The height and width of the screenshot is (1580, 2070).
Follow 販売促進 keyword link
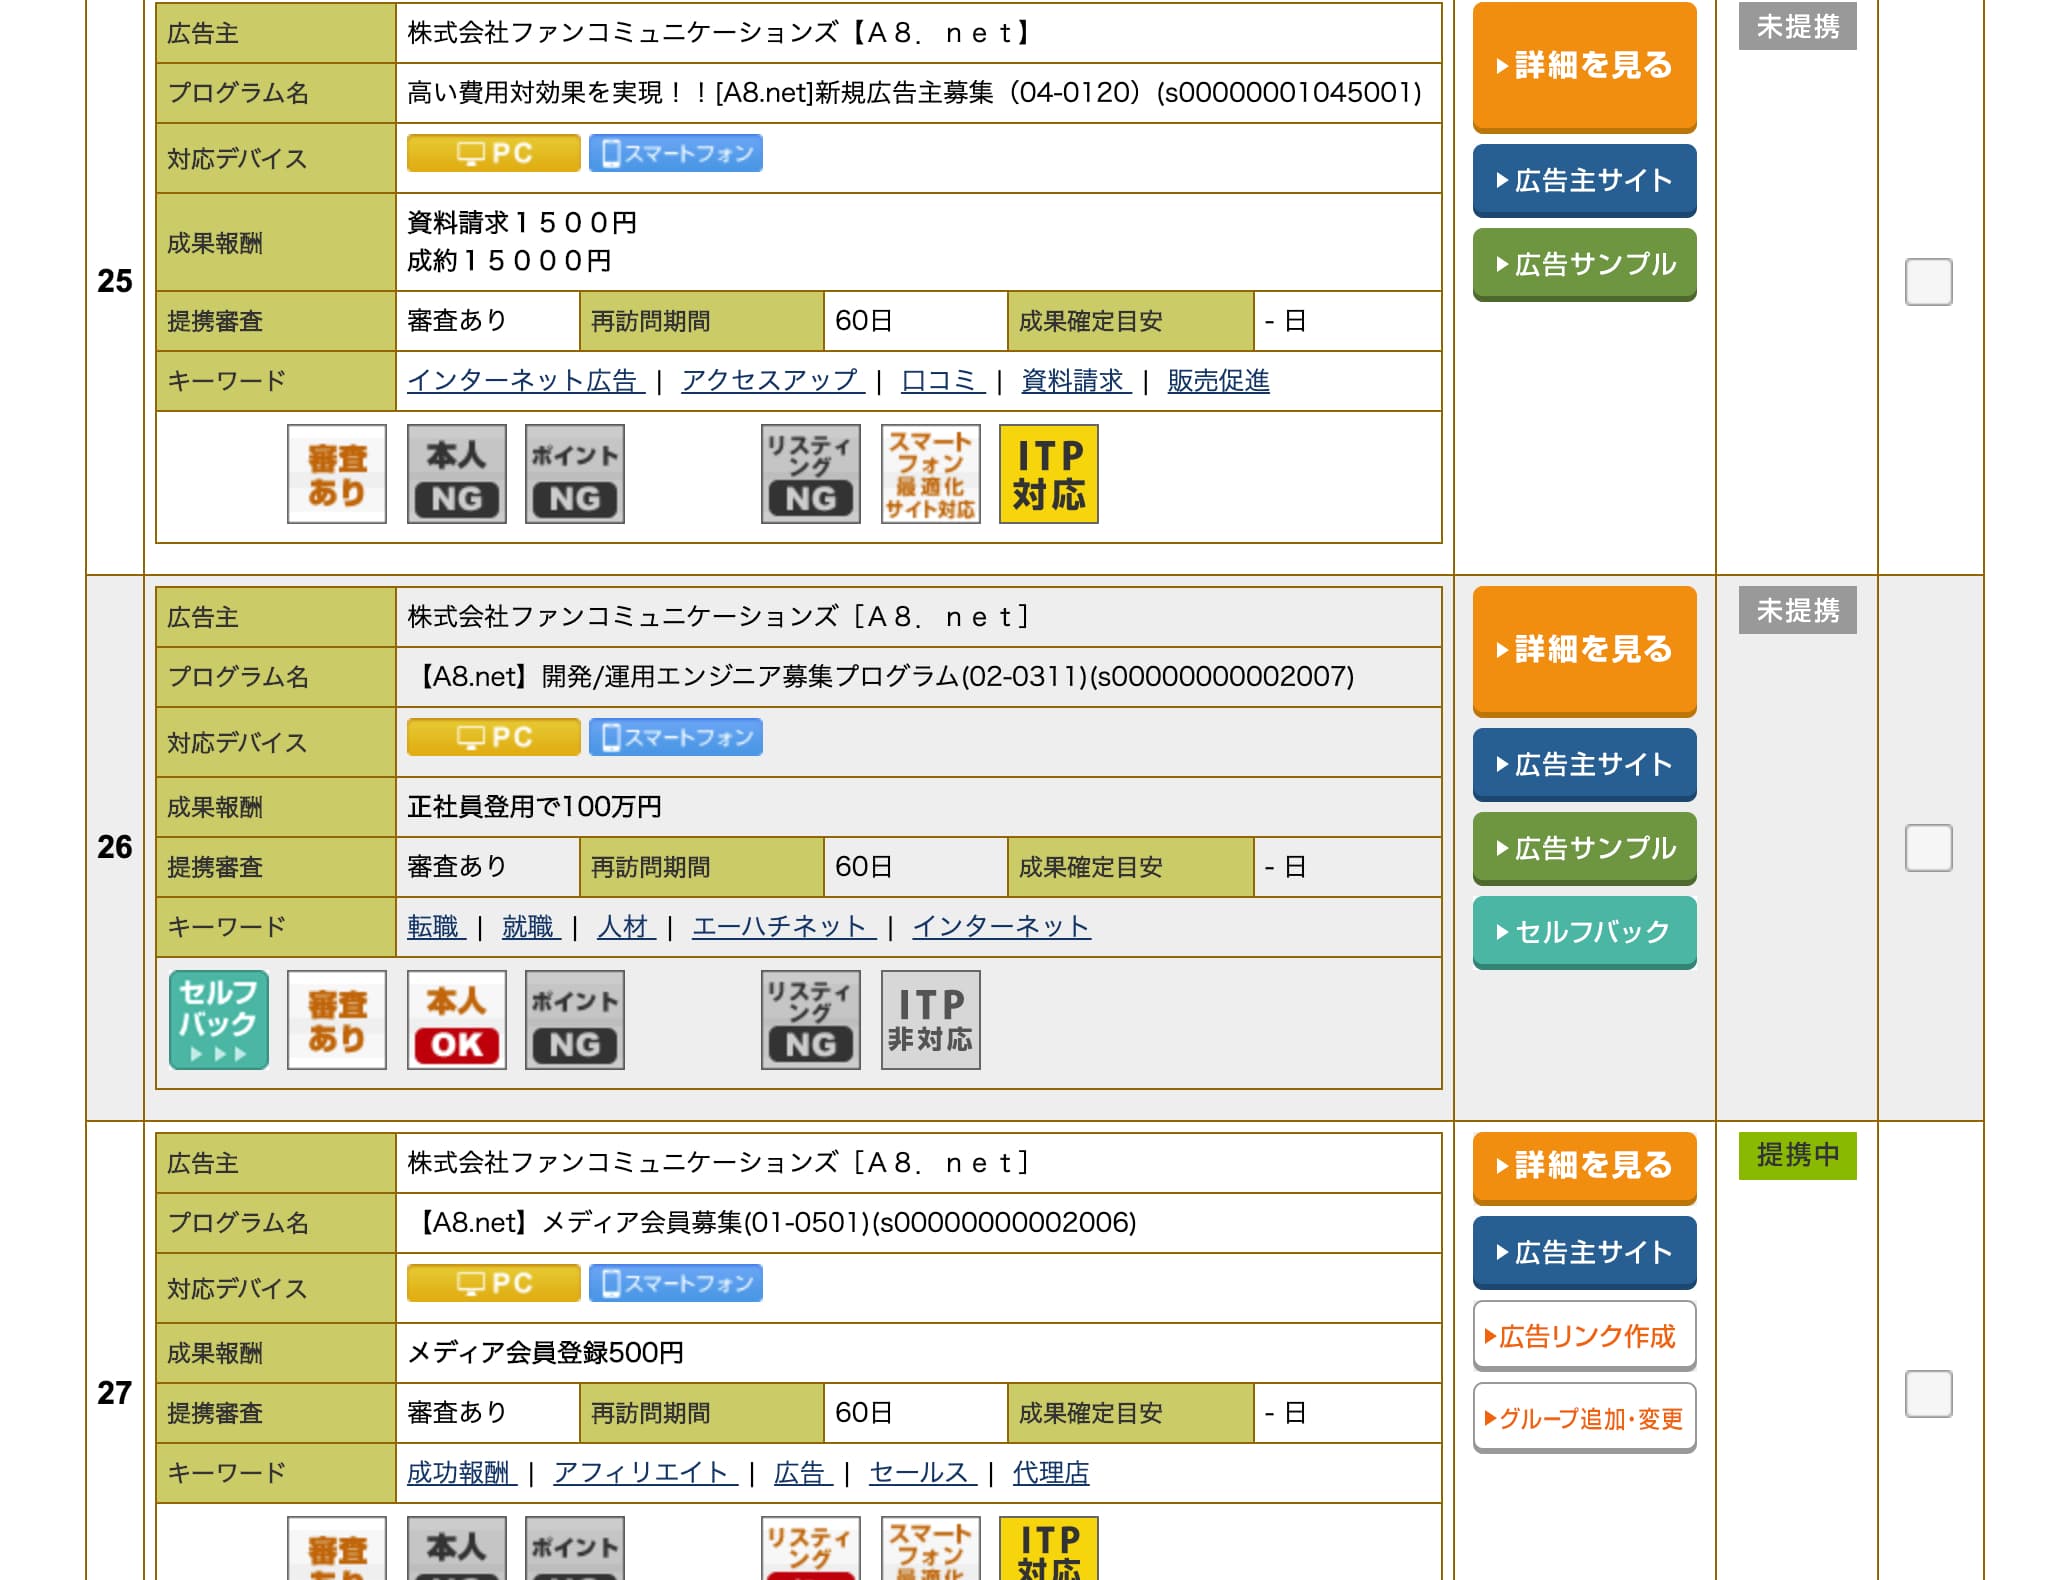coord(1218,381)
